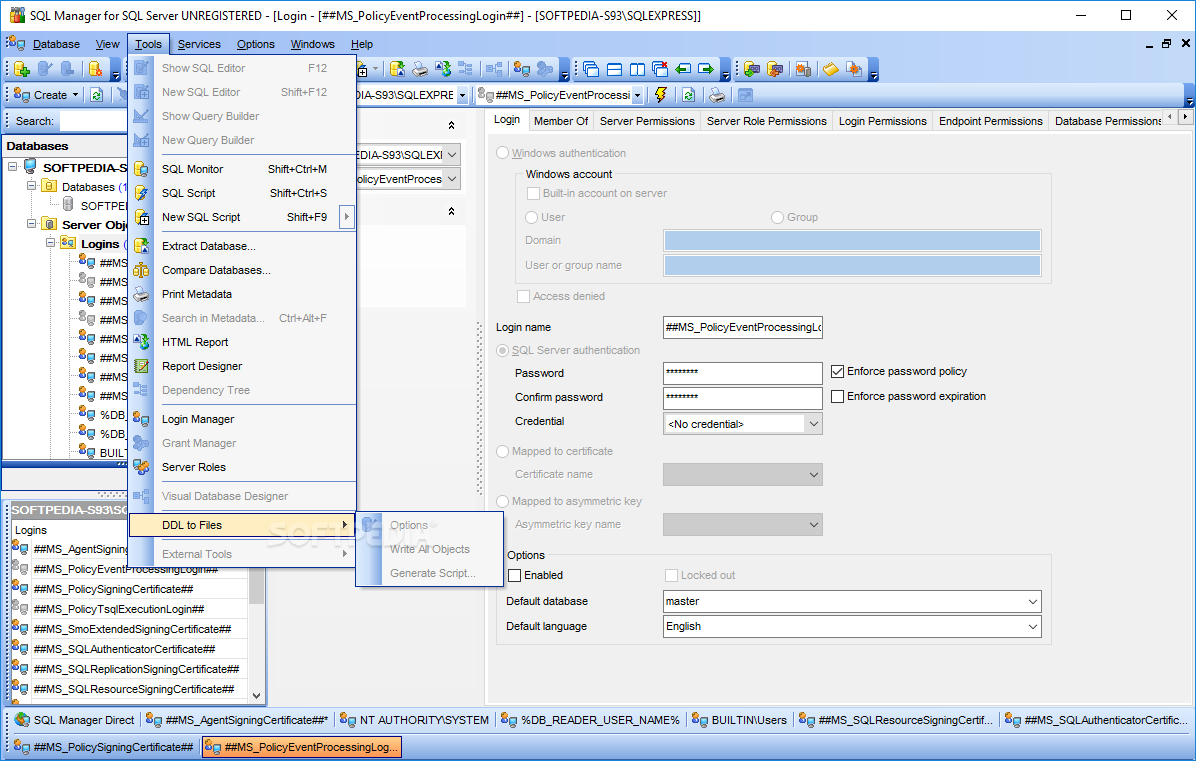Open the Create button dropdown arrow
The image size is (1196, 761).
point(76,95)
